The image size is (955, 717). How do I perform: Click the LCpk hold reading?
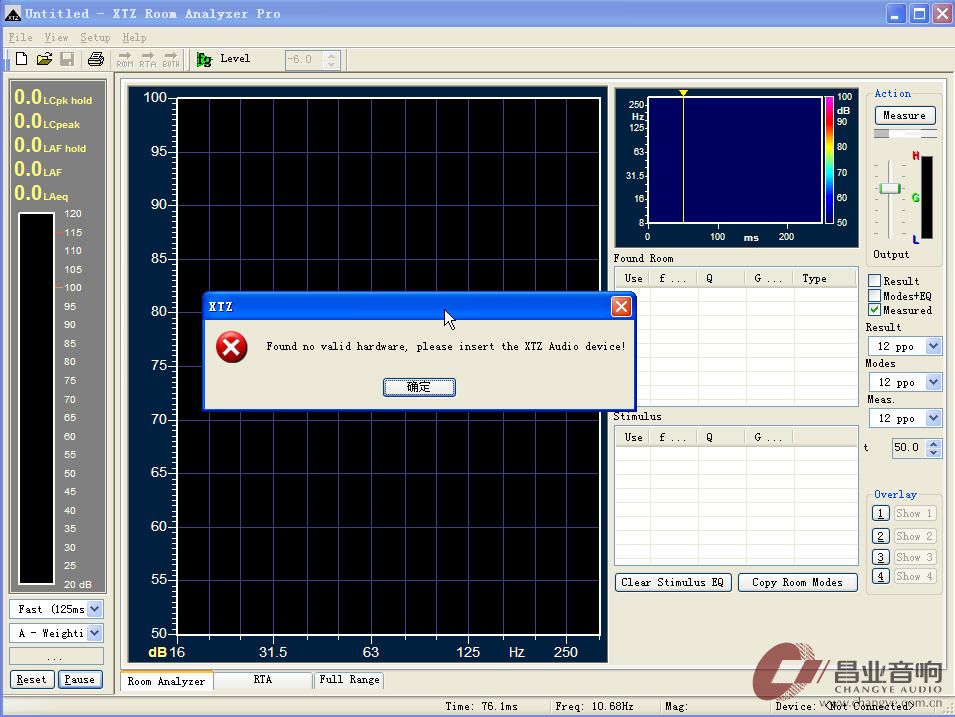point(53,97)
